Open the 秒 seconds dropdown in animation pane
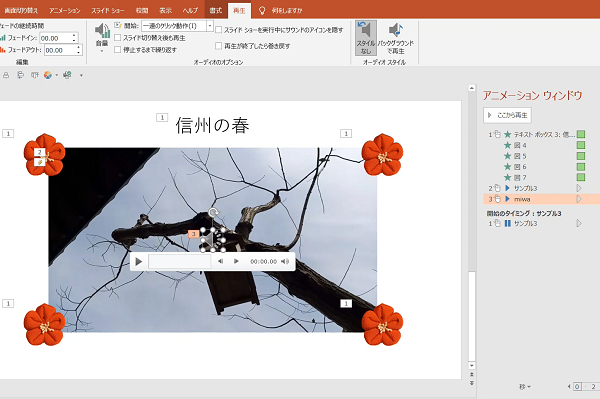Viewport: 600px width, 399px height. pos(525,387)
